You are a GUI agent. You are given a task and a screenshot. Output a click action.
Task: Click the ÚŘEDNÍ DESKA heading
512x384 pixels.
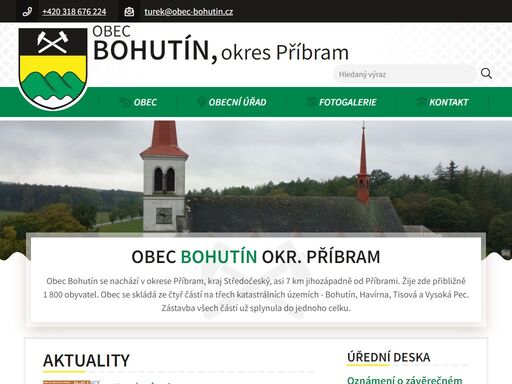389,357
